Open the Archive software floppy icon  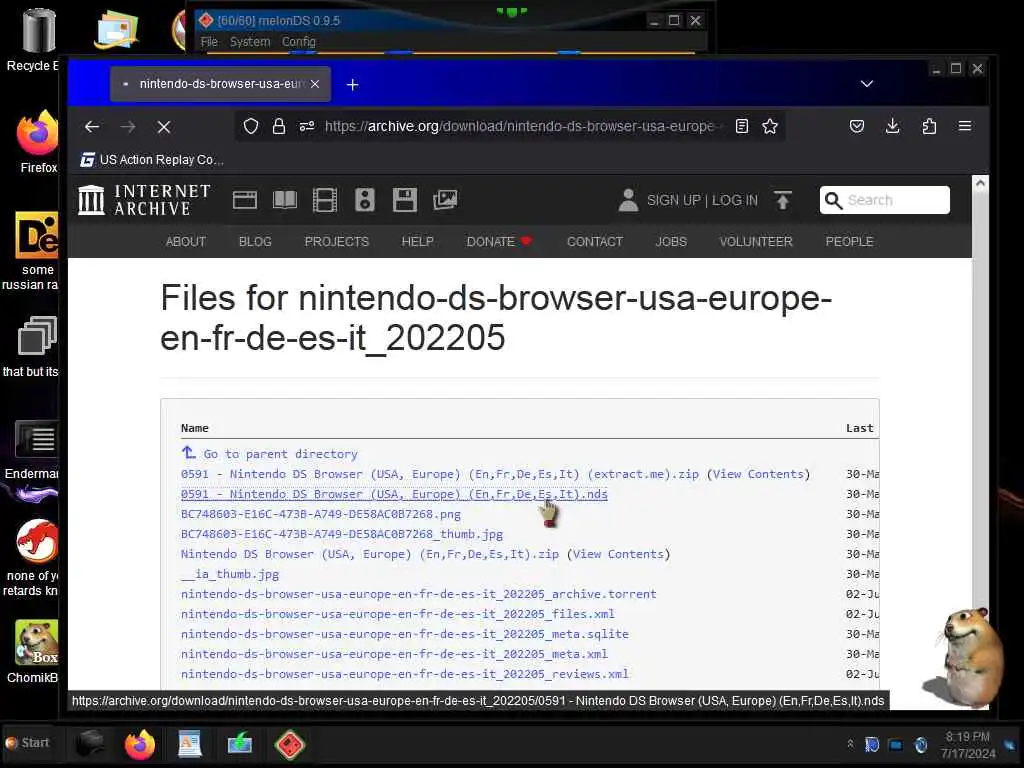405,200
